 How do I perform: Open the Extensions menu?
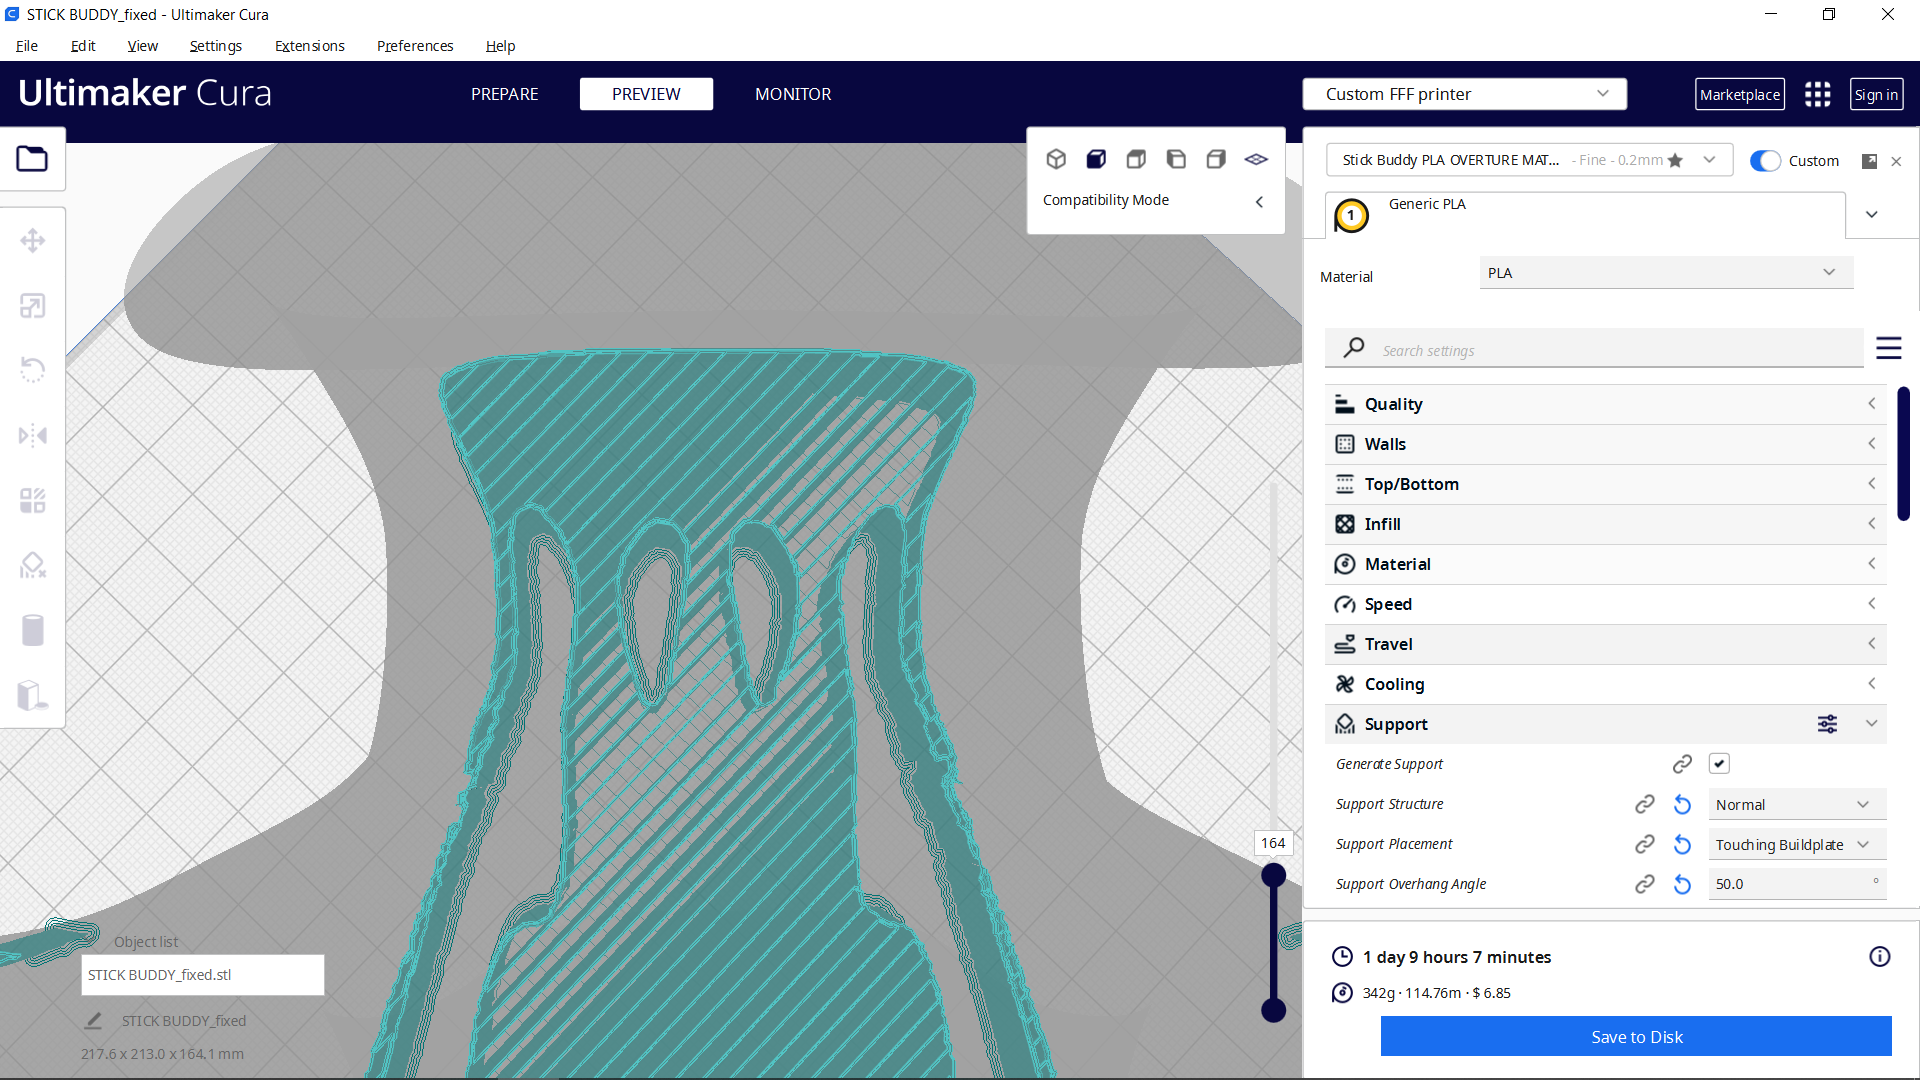(x=309, y=46)
